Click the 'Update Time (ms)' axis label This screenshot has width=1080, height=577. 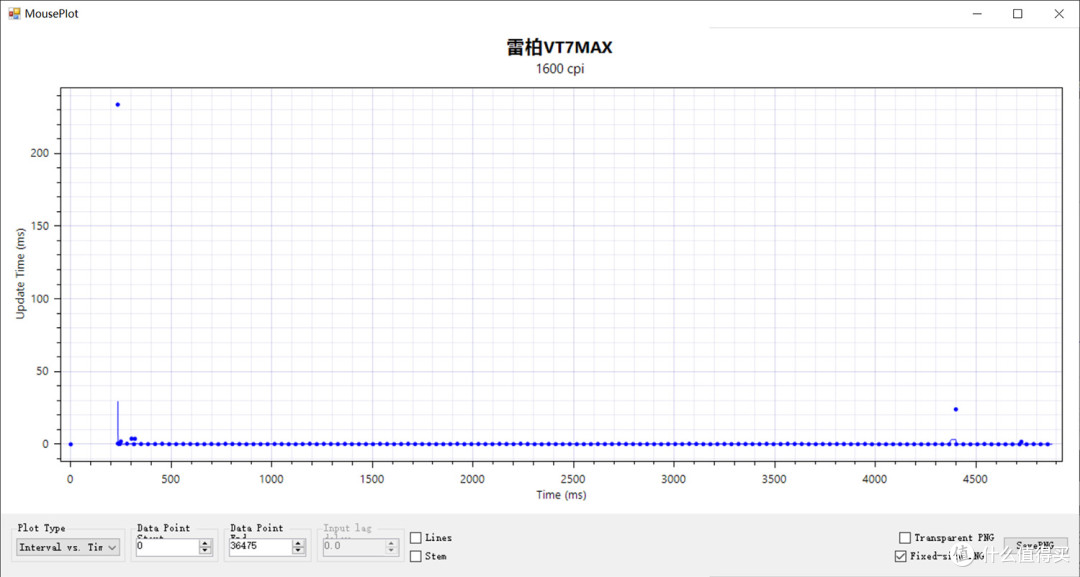(21, 273)
